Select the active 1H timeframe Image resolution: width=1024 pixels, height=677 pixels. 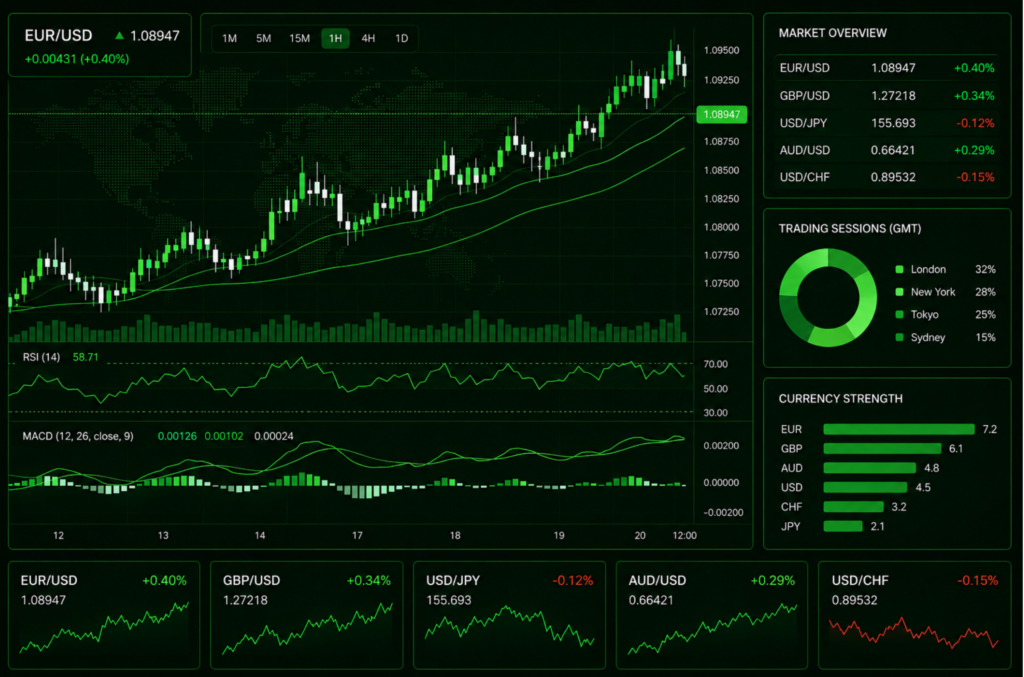point(335,39)
